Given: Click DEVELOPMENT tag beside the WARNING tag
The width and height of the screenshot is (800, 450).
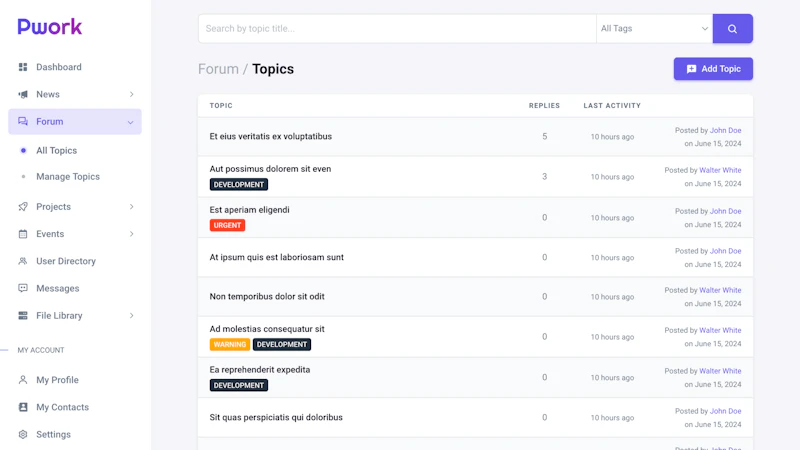Looking at the screenshot, I should point(282,344).
